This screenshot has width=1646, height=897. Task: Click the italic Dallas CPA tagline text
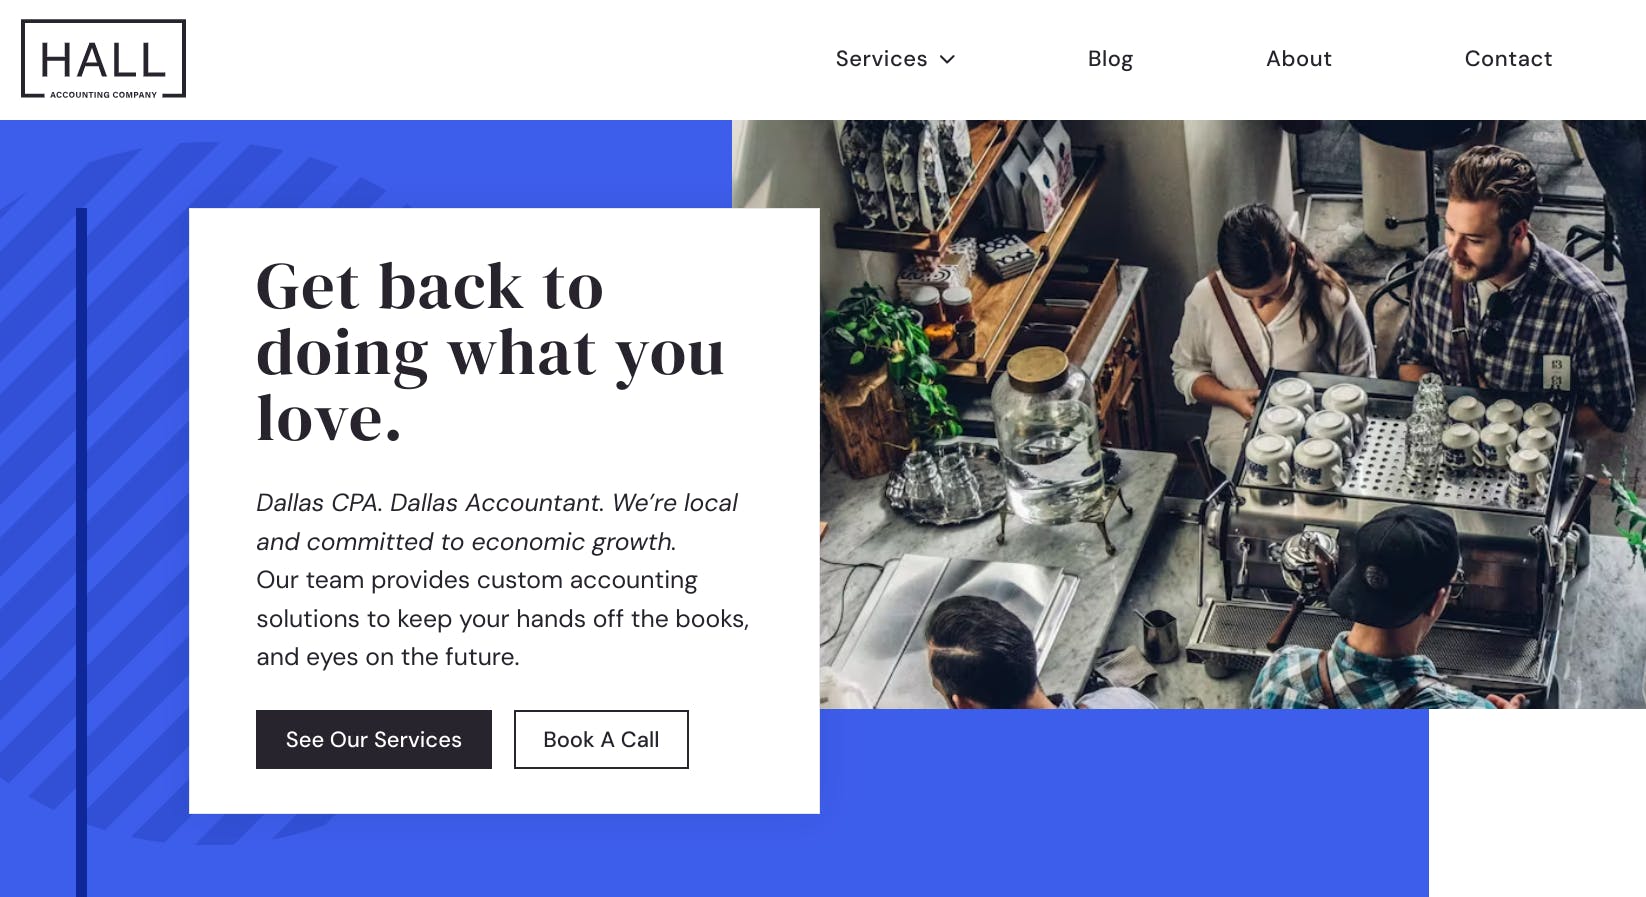tap(496, 521)
